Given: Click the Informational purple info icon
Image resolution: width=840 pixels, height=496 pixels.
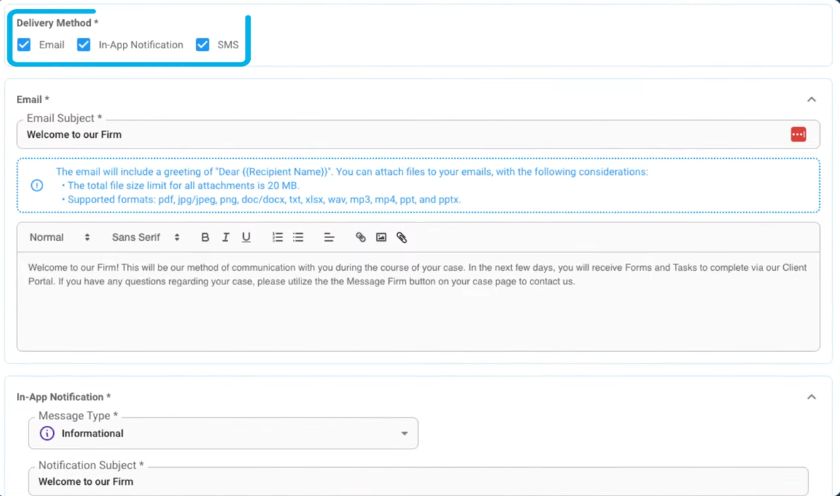Looking at the screenshot, I should click(x=47, y=433).
